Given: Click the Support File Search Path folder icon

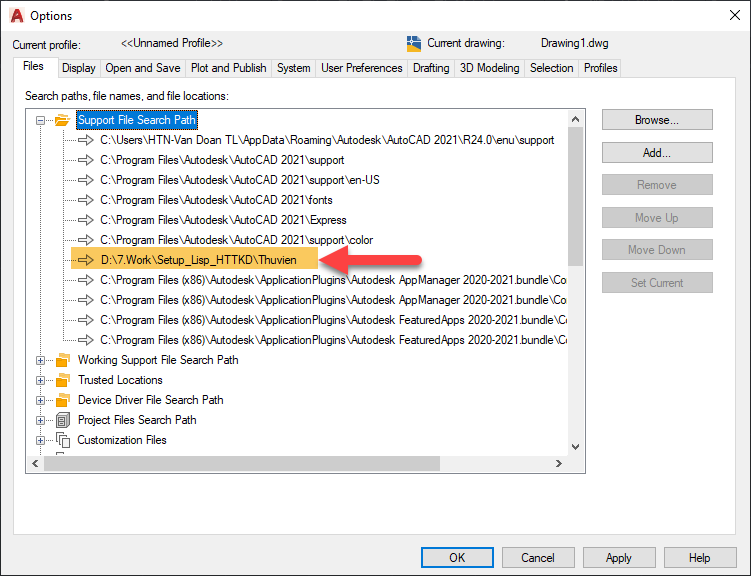Looking at the screenshot, I should point(62,120).
